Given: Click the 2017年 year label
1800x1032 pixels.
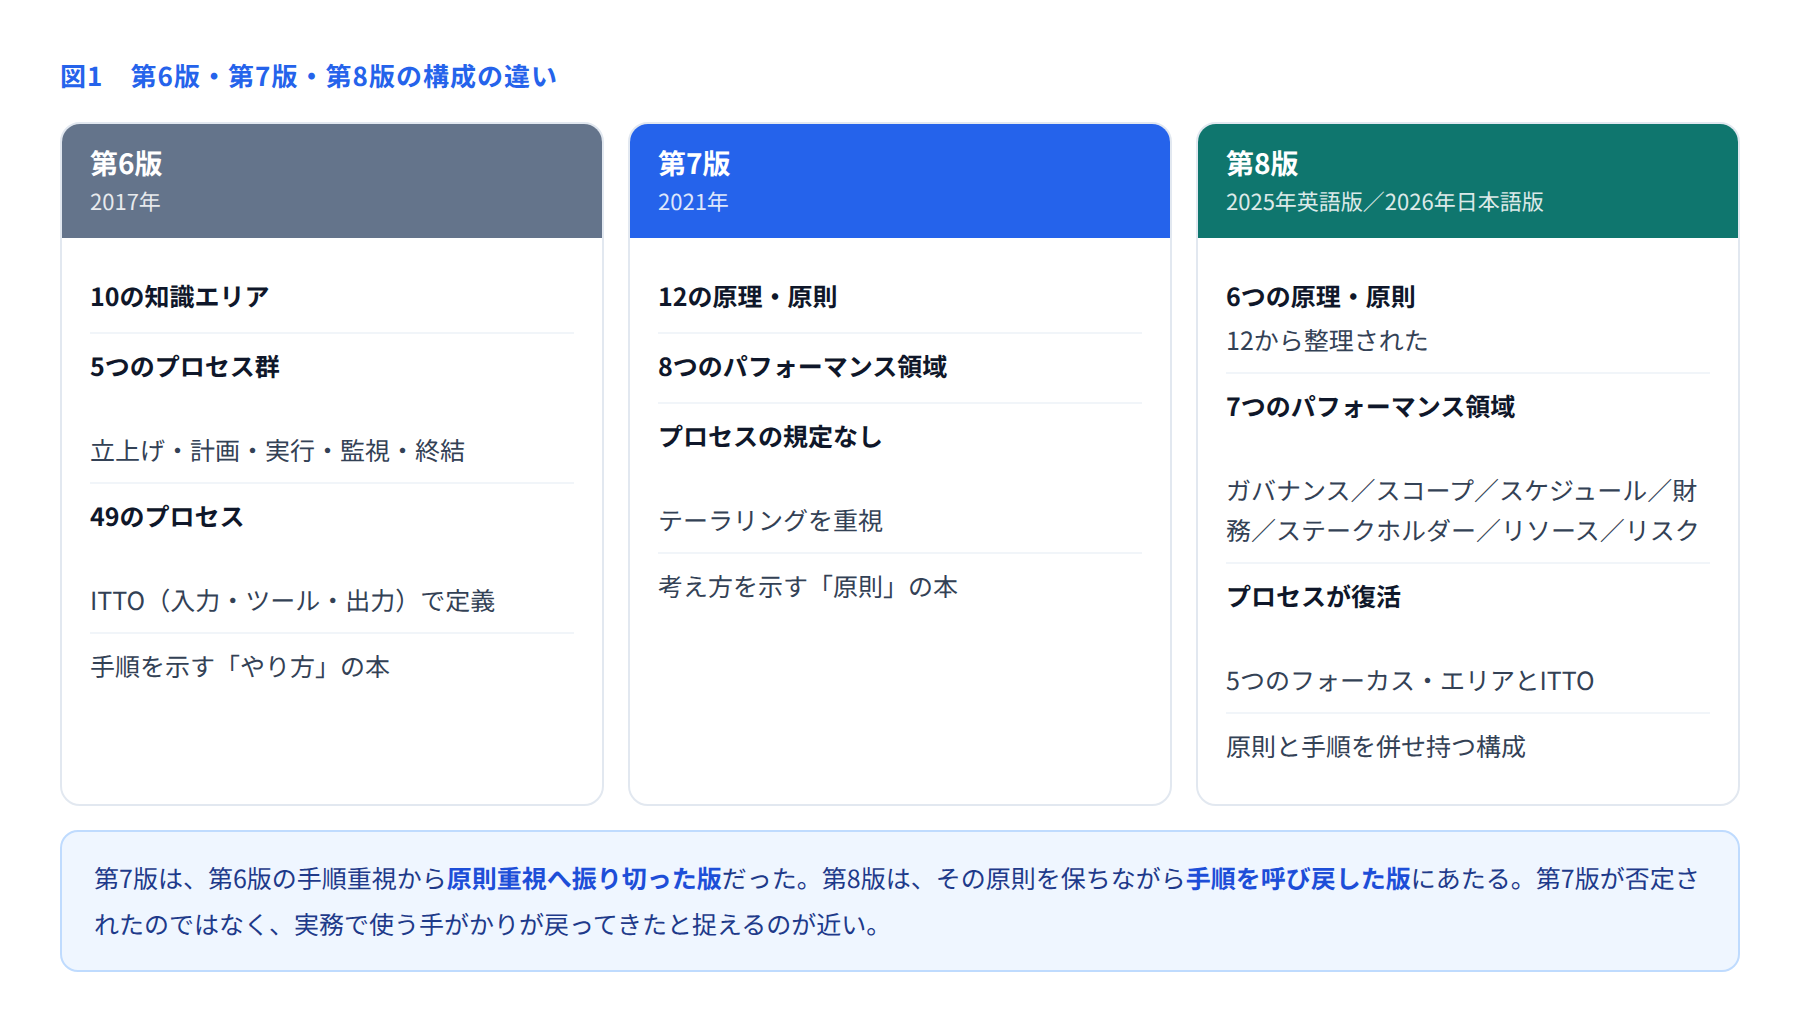Looking at the screenshot, I should click(125, 202).
